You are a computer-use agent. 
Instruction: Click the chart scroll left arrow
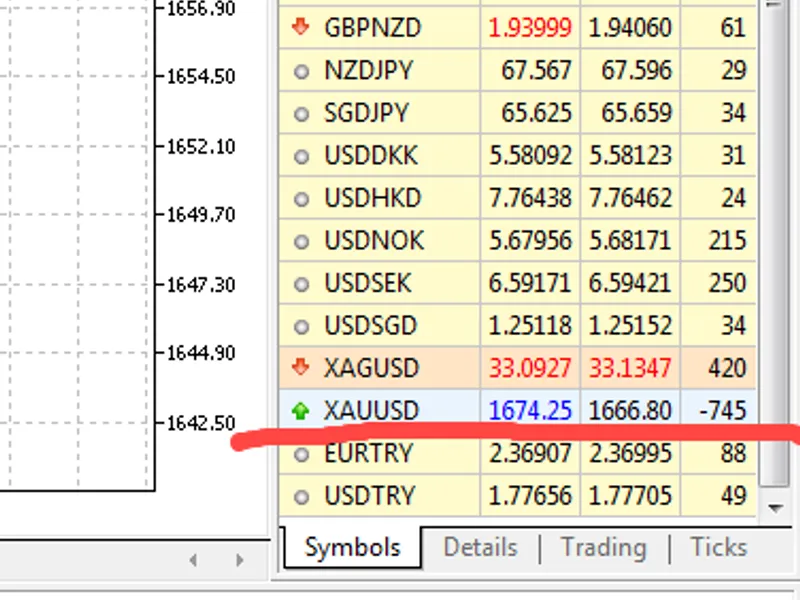coord(193,560)
